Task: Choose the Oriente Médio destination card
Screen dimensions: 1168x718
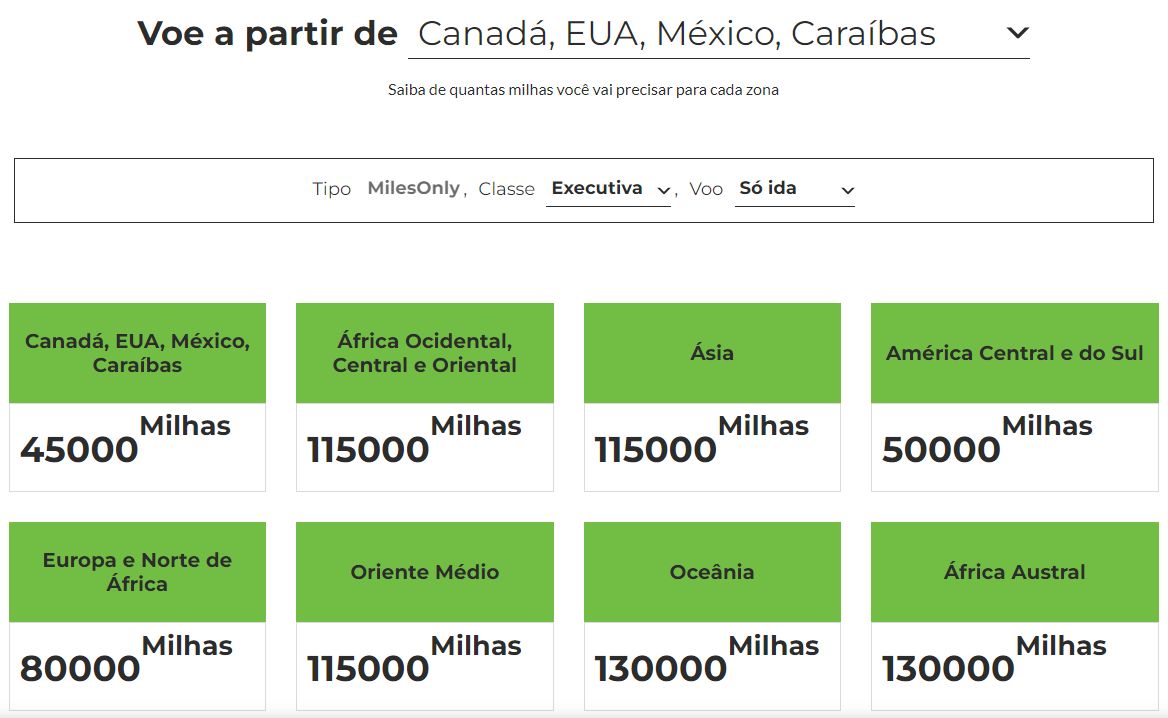Action: coord(425,616)
